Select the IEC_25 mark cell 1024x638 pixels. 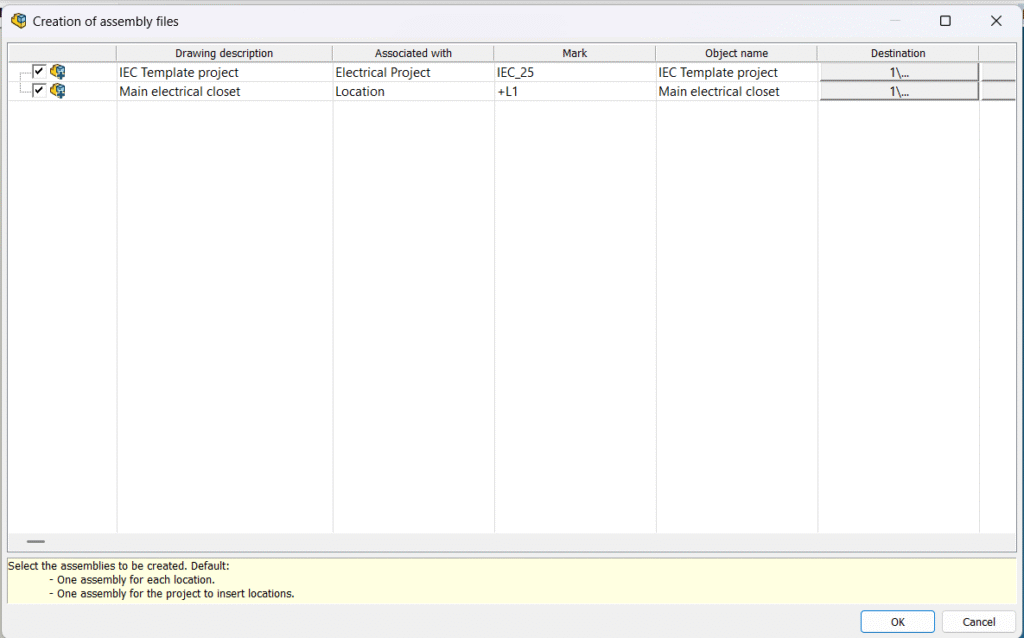click(574, 72)
